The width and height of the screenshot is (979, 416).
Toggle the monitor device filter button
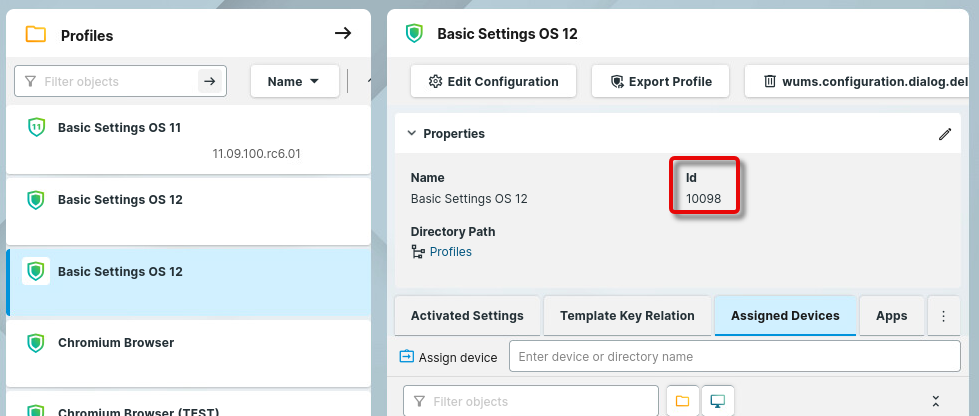click(717, 401)
